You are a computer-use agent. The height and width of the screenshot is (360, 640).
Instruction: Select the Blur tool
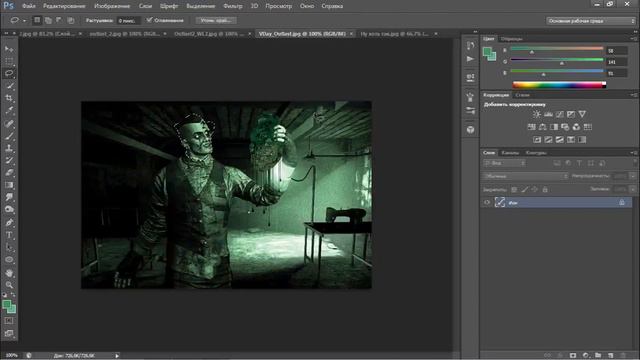coord(9,198)
